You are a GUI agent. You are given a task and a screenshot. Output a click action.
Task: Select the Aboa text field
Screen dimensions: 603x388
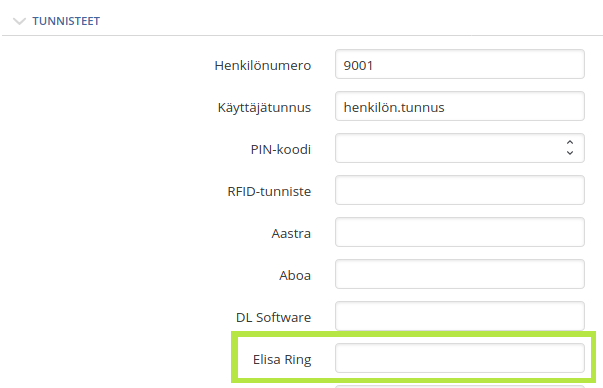pos(460,274)
